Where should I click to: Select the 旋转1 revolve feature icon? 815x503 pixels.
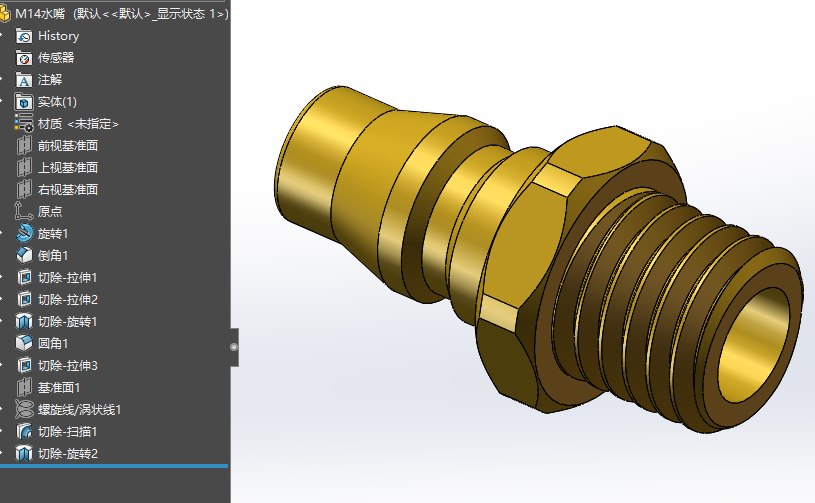pyautogui.click(x=24, y=233)
